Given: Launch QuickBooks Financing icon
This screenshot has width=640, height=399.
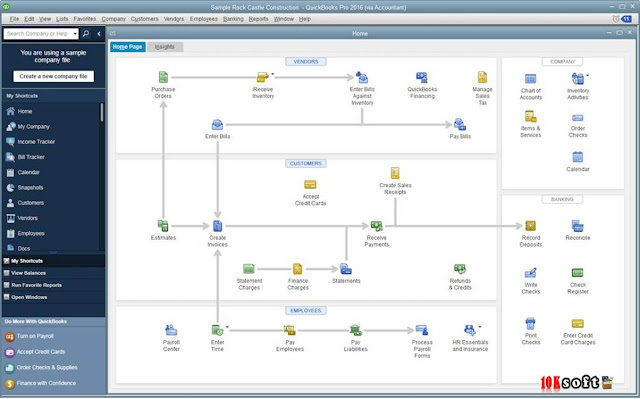Looking at the screenshot, I should click(x=422, y=77).
